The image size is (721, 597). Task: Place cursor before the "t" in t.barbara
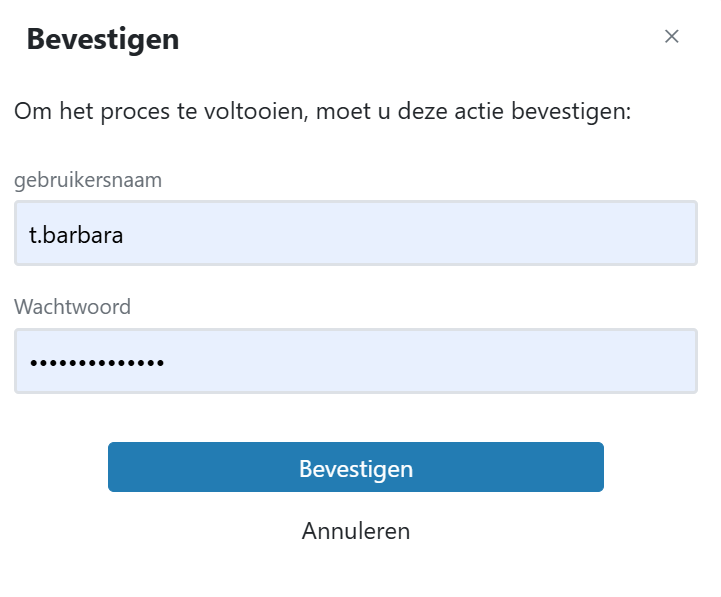pyautogui.click(x=28, y=234)
